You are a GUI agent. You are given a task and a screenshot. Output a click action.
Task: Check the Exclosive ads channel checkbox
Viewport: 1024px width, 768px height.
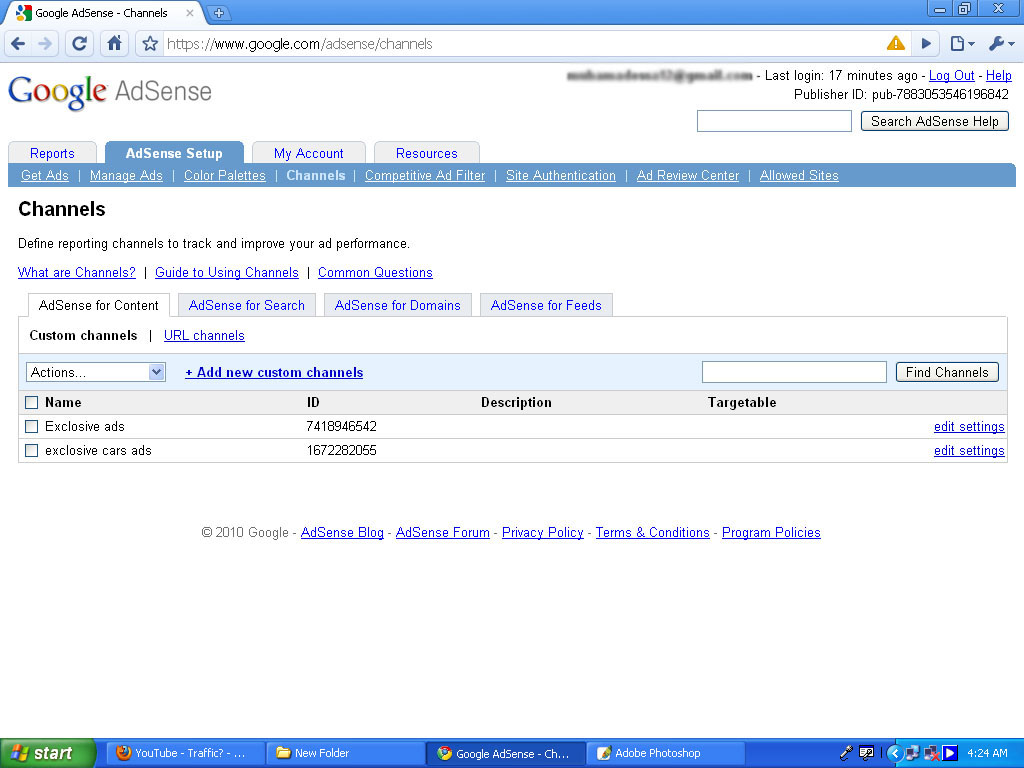tap(31, 426)
